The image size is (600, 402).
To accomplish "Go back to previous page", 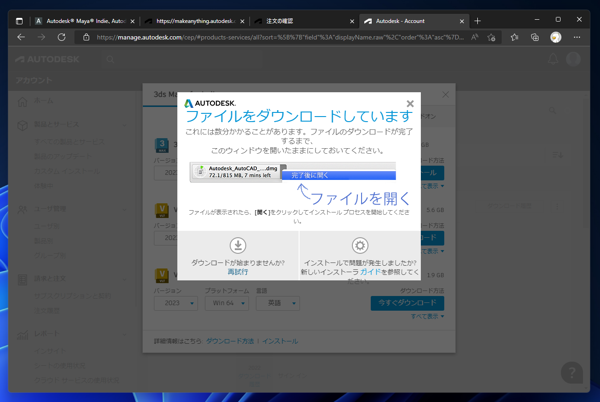I will [21, 37].
